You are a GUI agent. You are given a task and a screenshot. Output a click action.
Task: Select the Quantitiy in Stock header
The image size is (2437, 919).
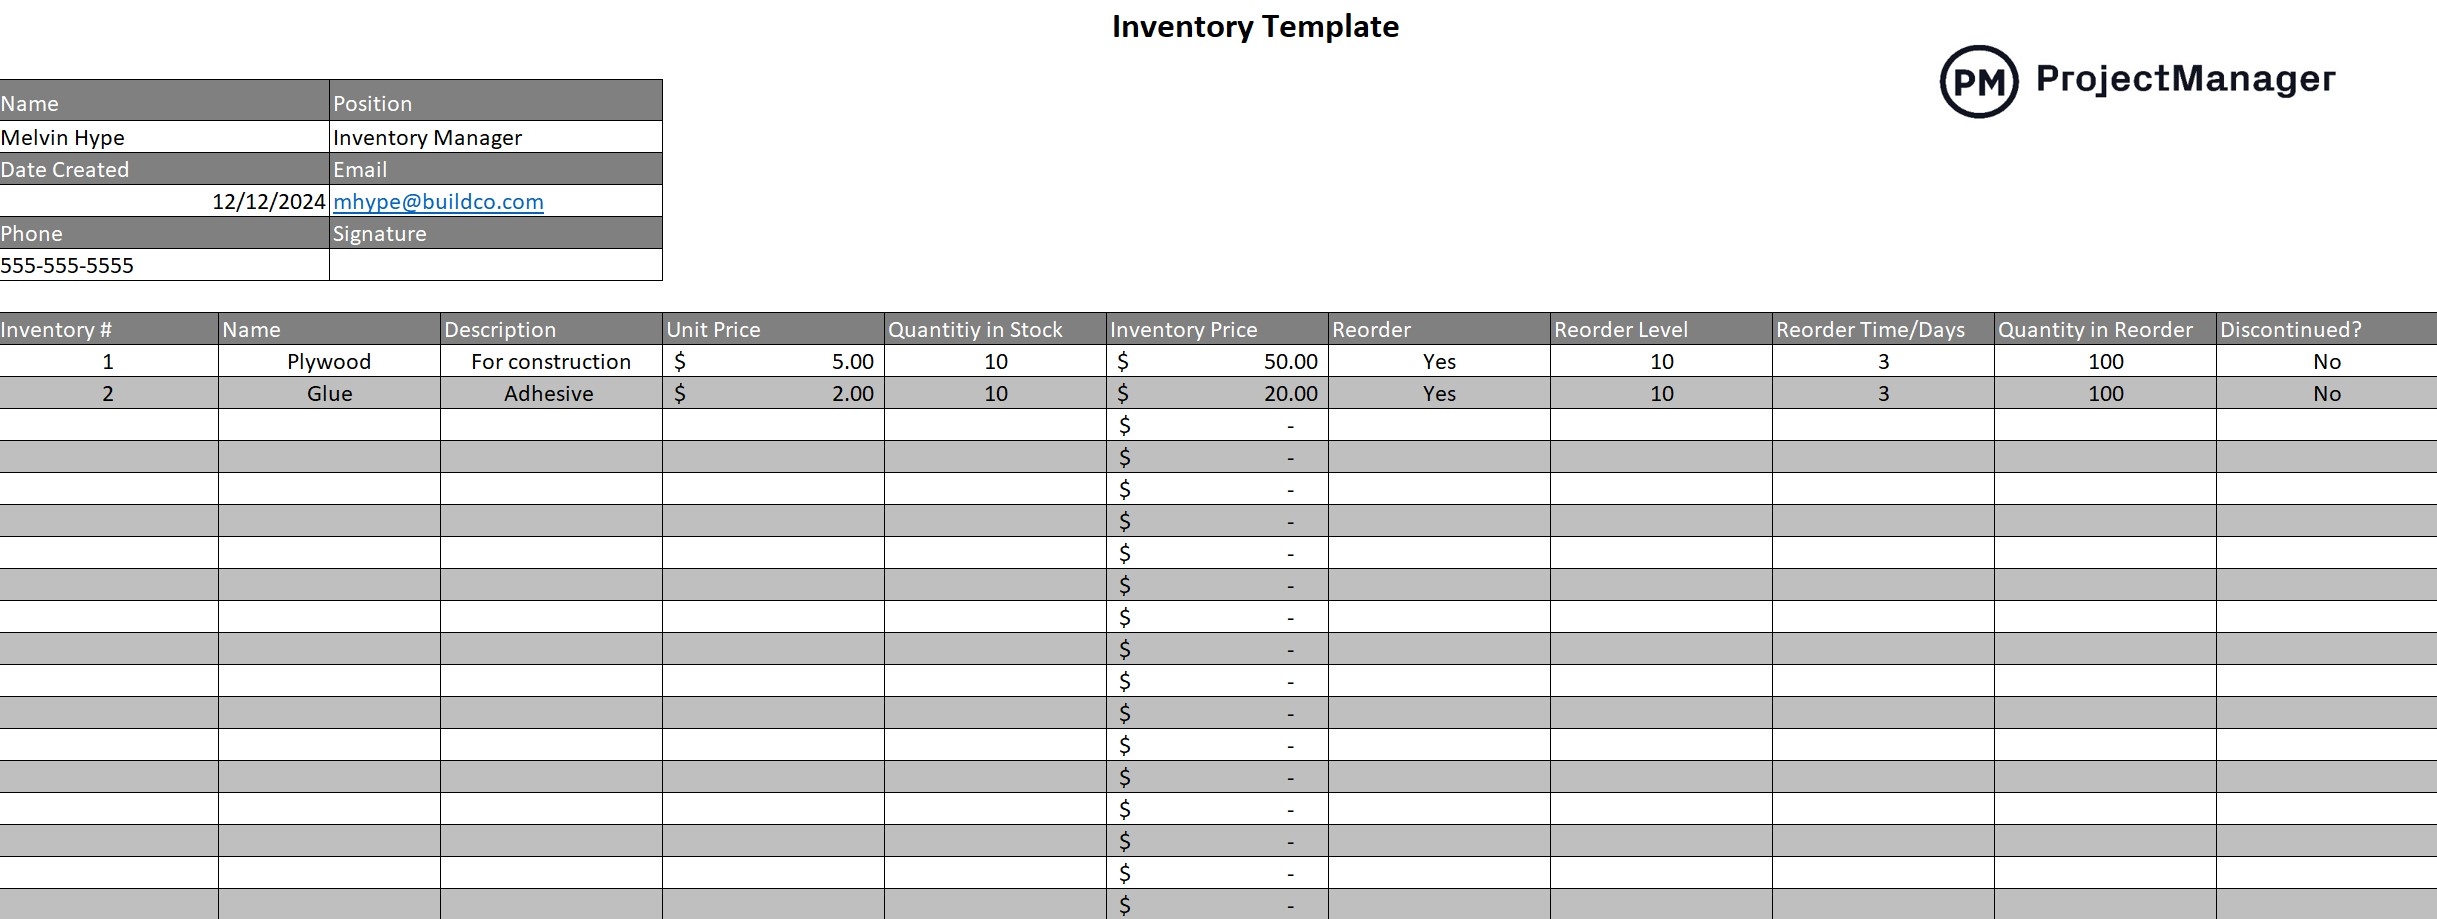point(995,329)
